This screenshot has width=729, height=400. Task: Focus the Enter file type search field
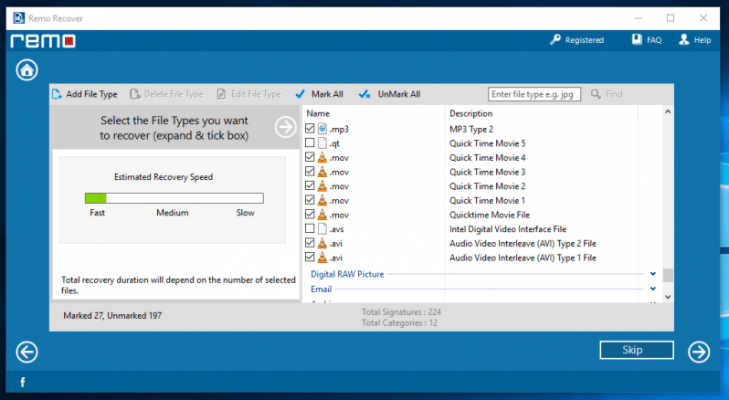pos(534,94)
